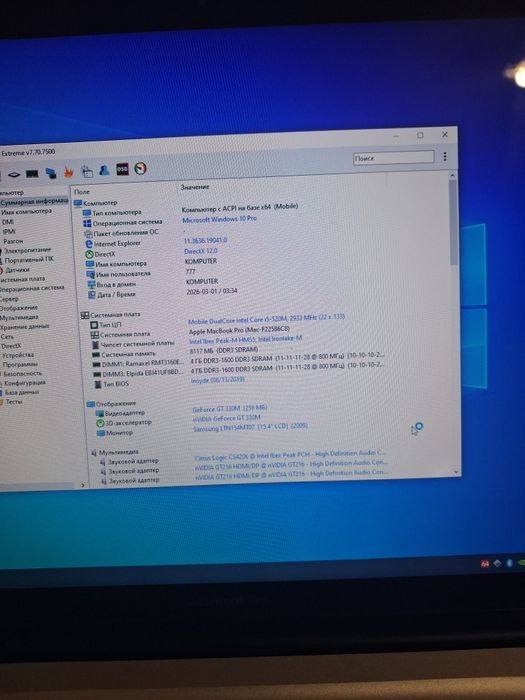Click the two-monitors toolbar icon

51,173
